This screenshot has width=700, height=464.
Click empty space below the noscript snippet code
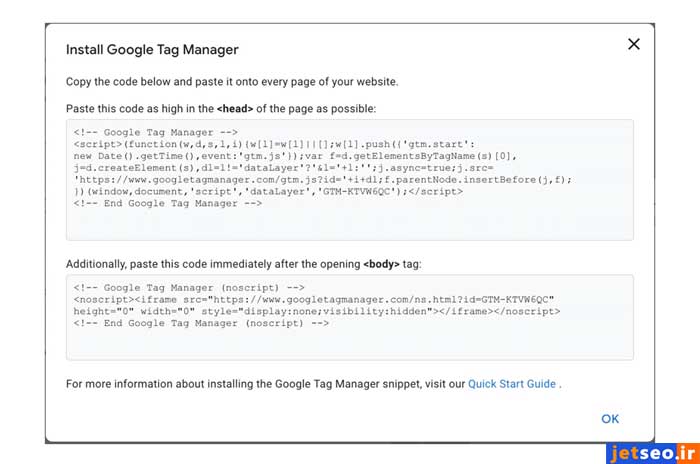click(349, 343)
